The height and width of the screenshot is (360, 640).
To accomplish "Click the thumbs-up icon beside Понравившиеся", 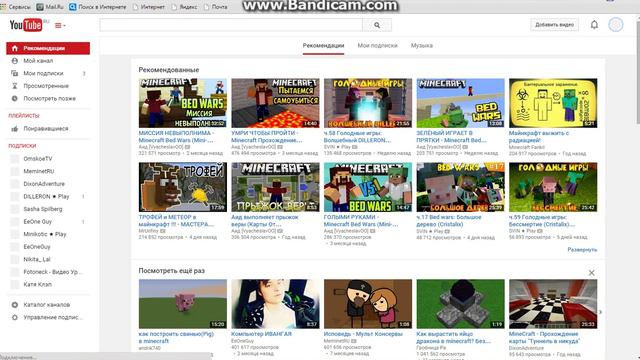I will 15,129.
